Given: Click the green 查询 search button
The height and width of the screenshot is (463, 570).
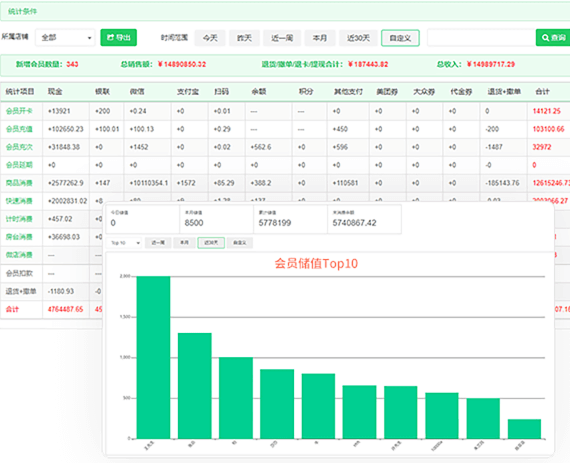Looking at the screenshot, I should click(553, 37).
